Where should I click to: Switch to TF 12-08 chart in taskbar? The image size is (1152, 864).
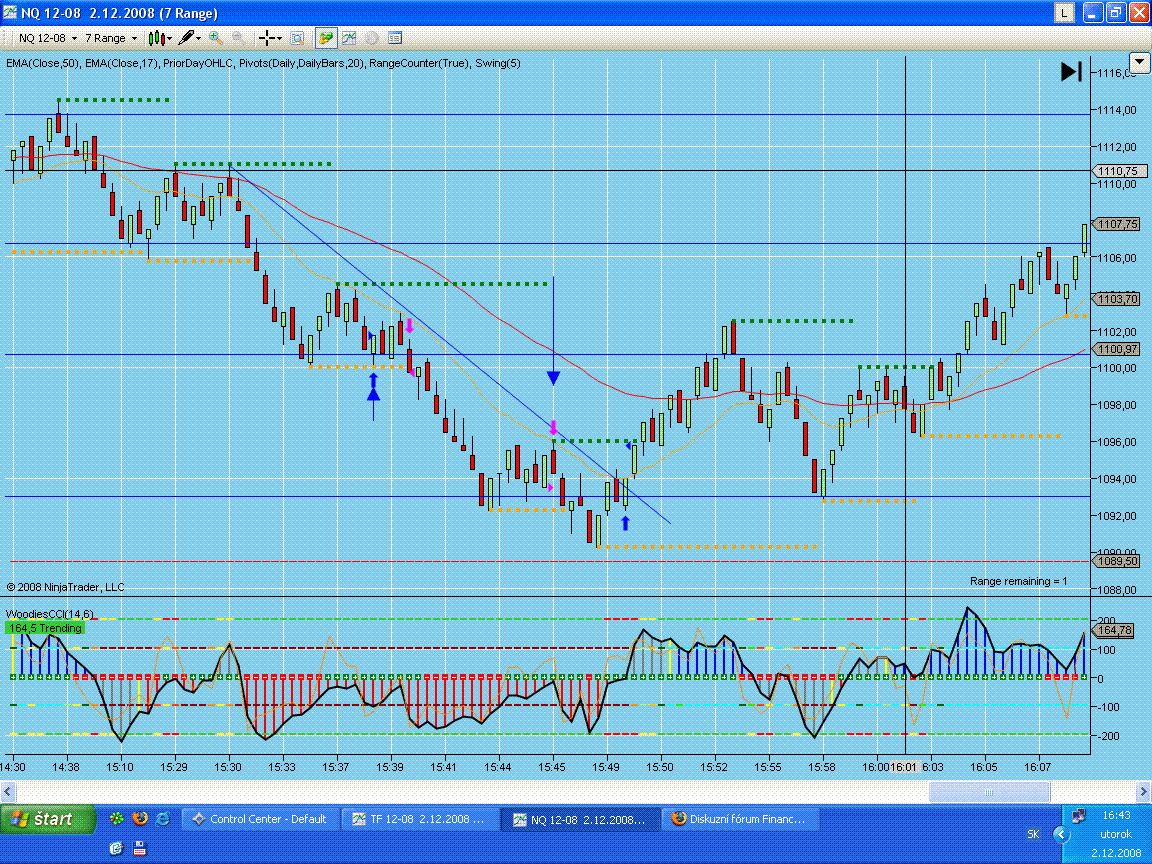420,819
